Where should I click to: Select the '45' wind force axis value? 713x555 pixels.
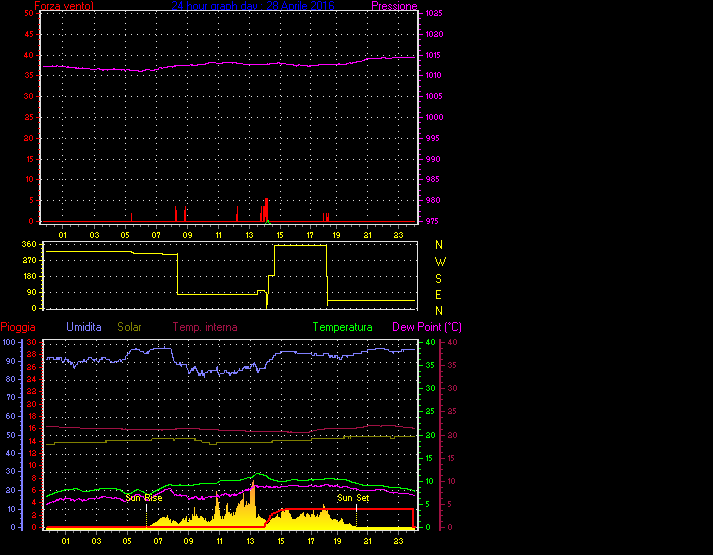click(29, 34)
